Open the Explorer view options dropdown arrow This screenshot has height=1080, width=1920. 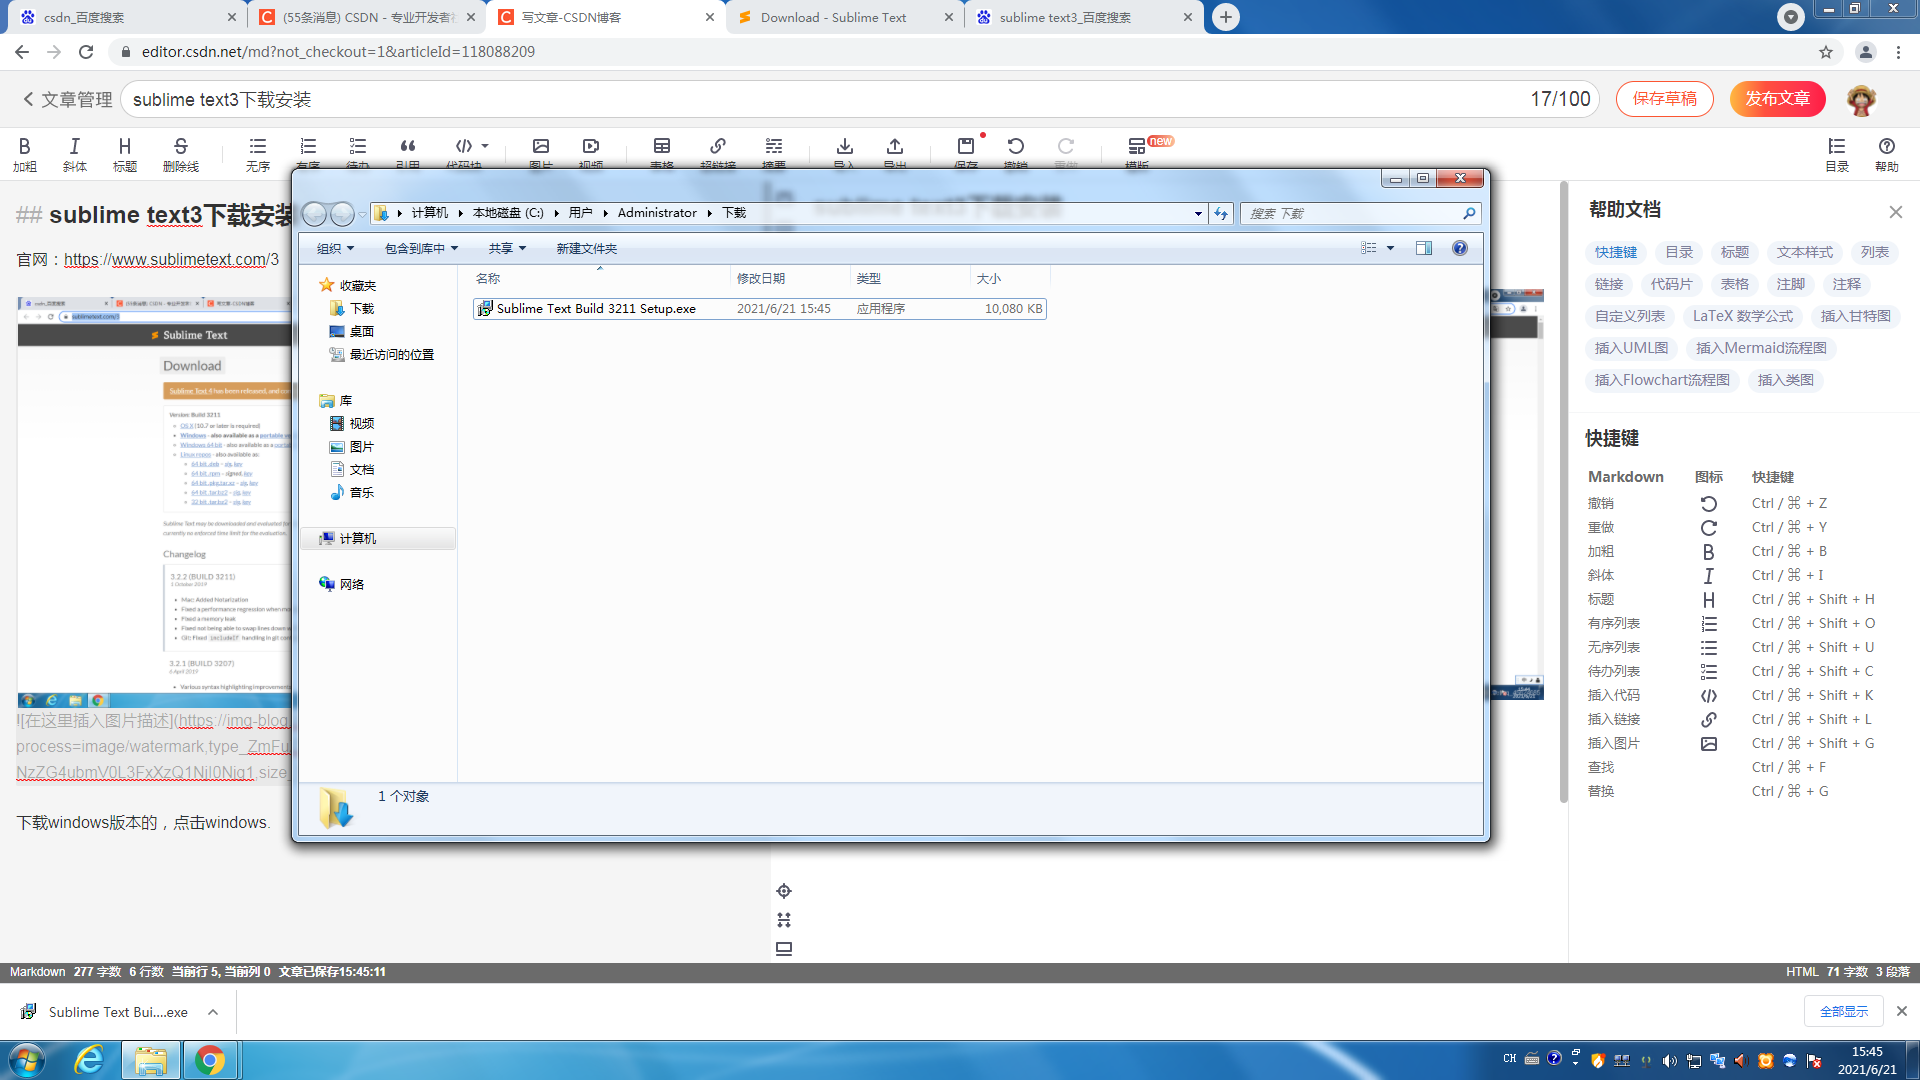click(x=1390, y=248)
